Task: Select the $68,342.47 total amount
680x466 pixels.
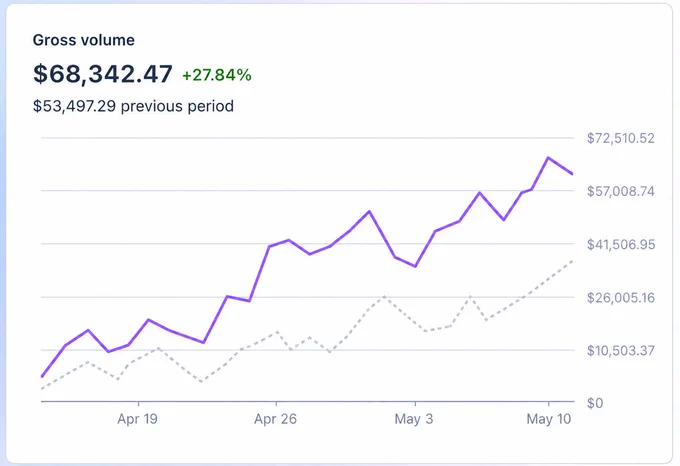Action: tap(103, 74)
